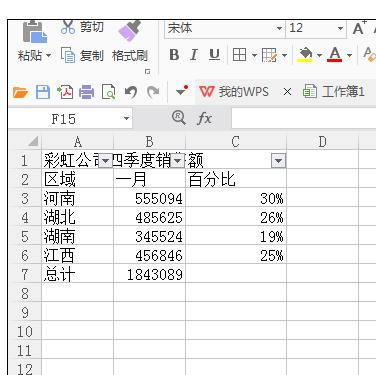
Task: Click cell containing 一月
Action: [x=149, y=180]
